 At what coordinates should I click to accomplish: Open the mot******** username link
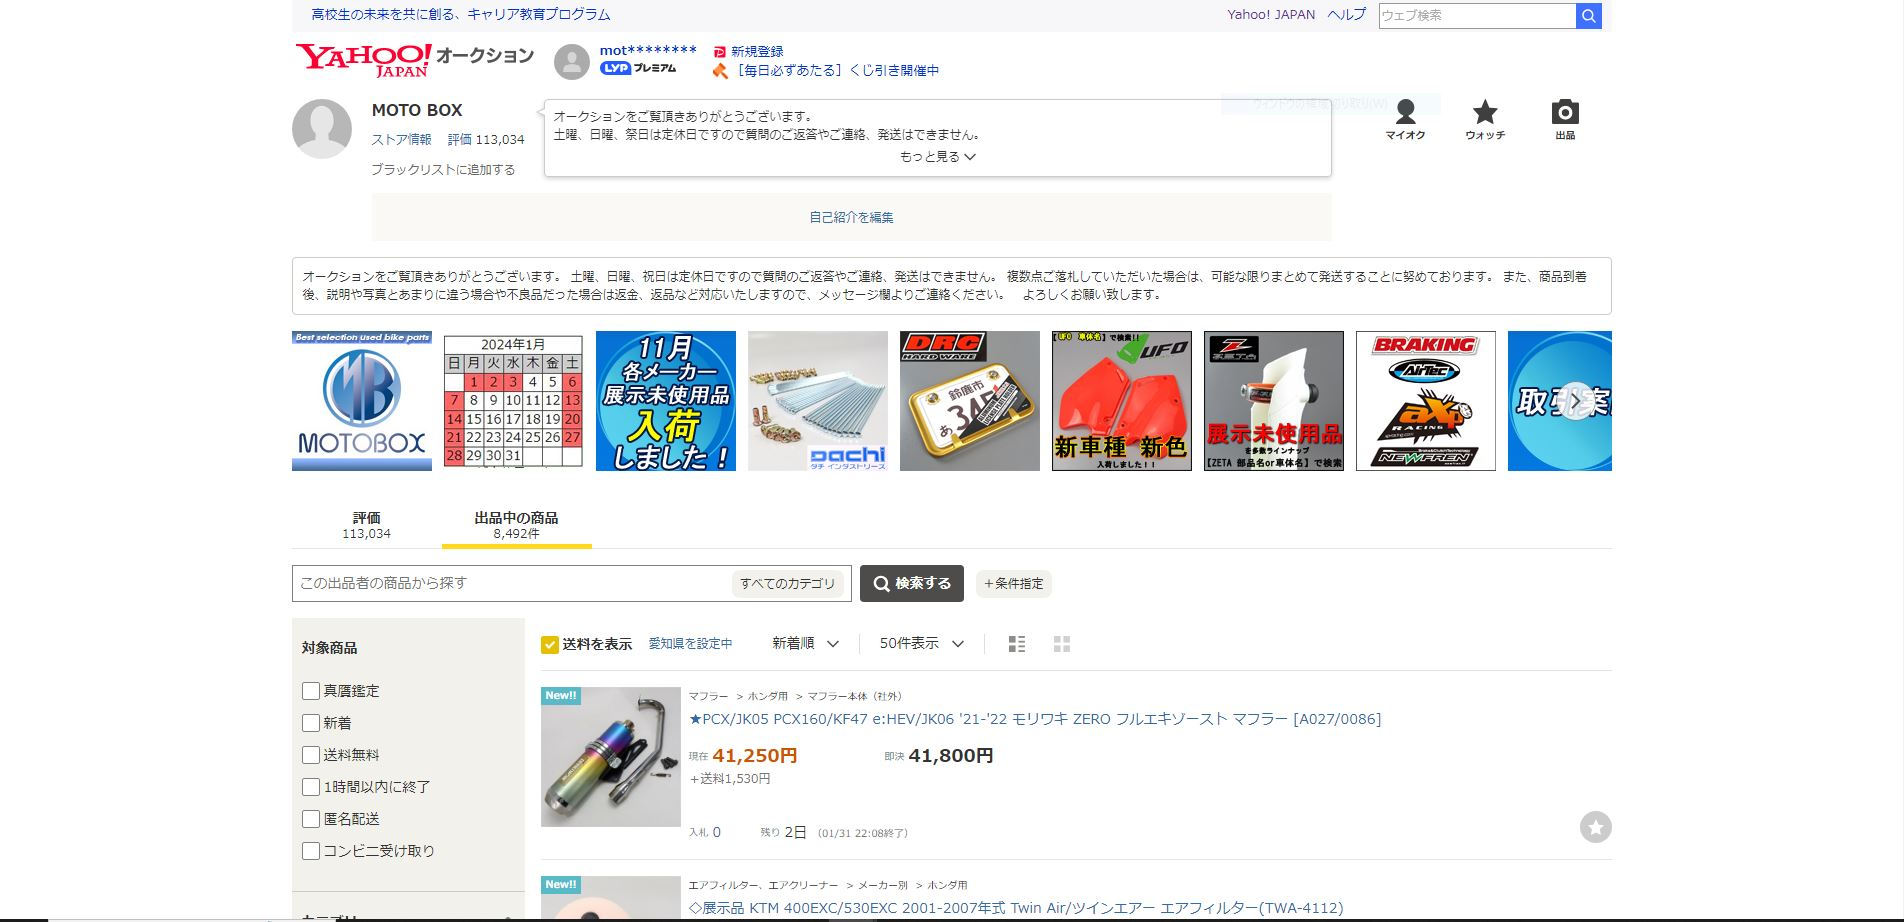pos(648,51)
